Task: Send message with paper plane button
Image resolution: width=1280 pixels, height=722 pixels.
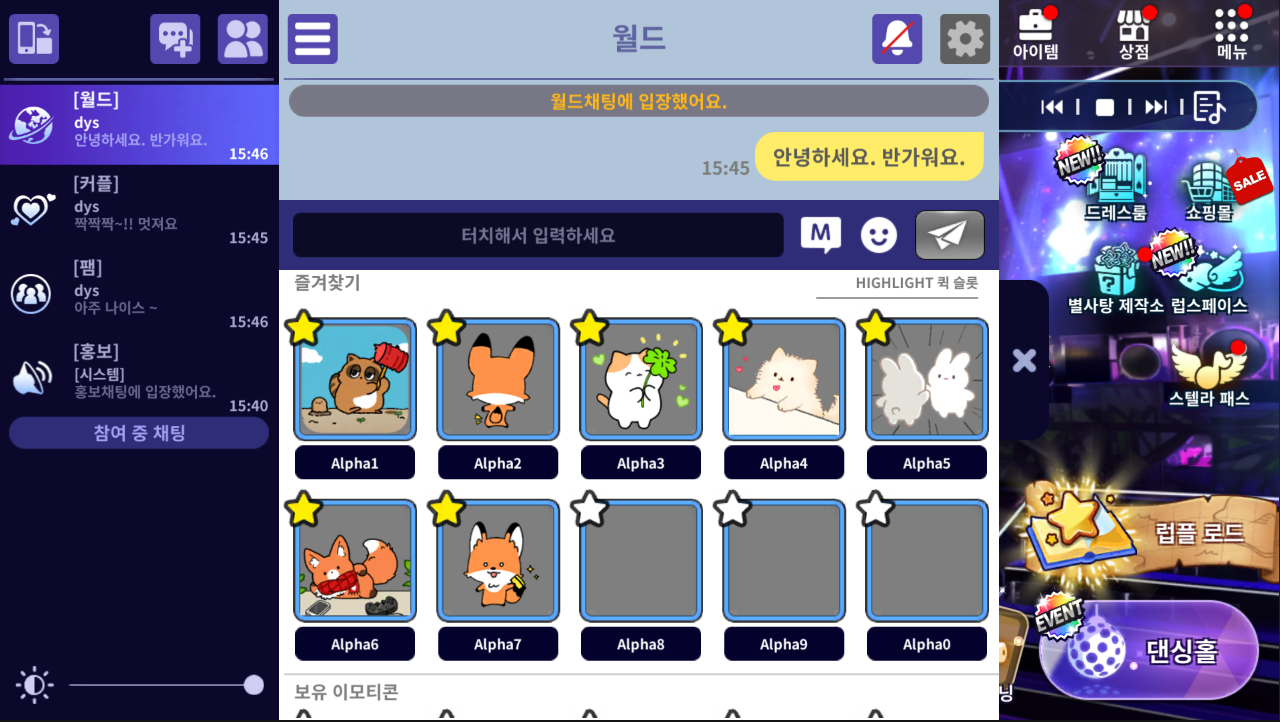Action: pyautogui.click(x=950, y=235)
